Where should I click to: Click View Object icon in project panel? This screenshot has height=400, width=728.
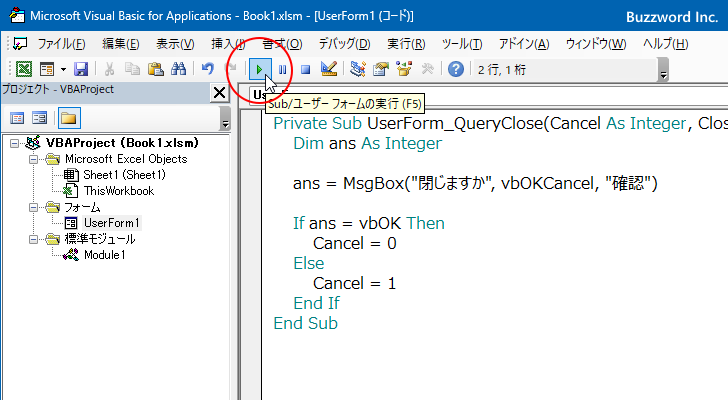coord(39,118)
